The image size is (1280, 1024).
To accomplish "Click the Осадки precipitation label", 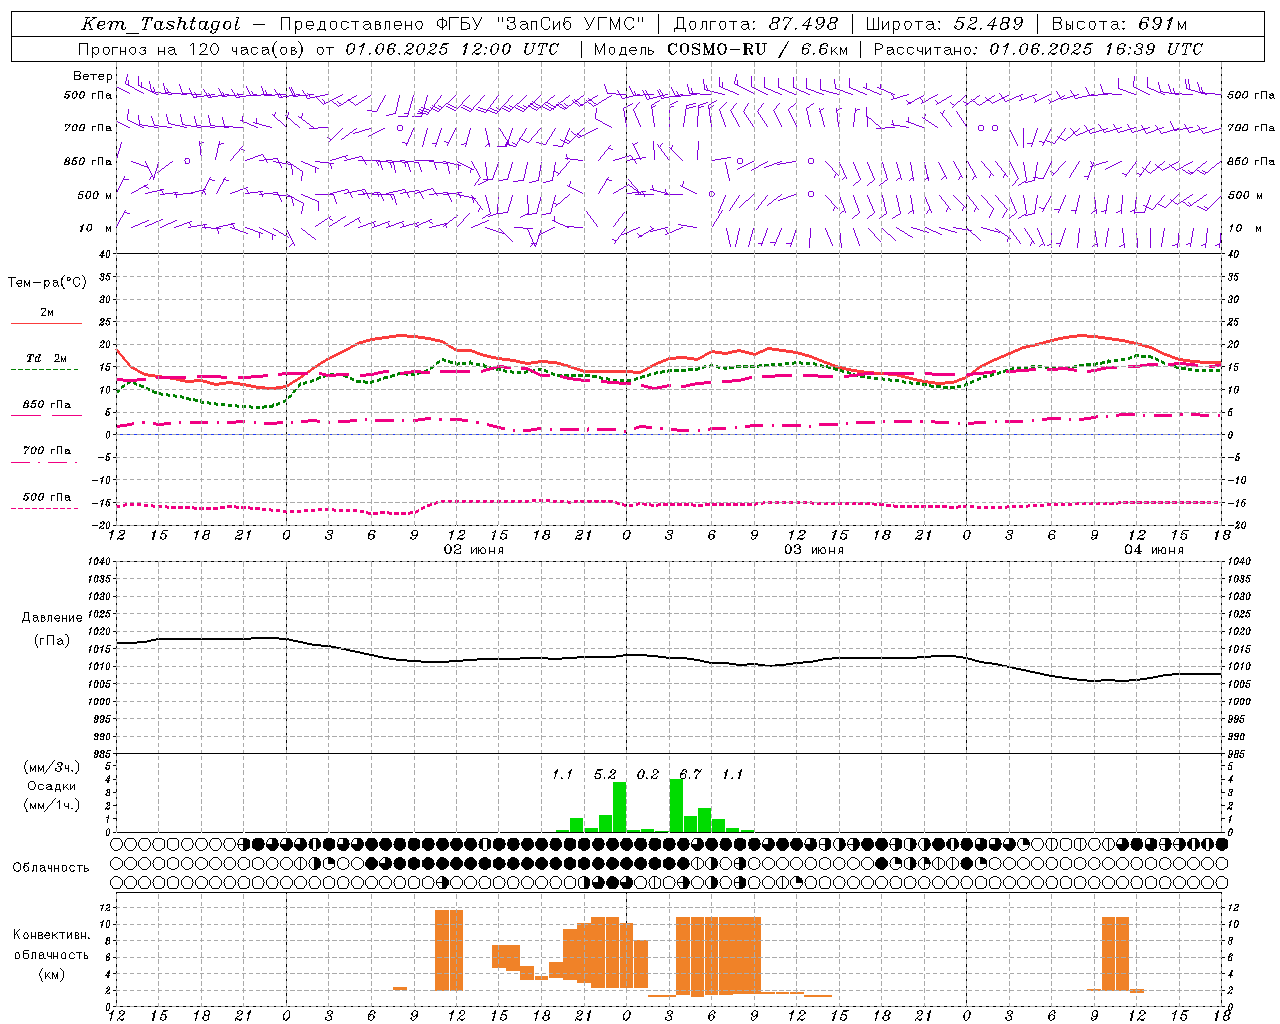I will tap(52, 786).
